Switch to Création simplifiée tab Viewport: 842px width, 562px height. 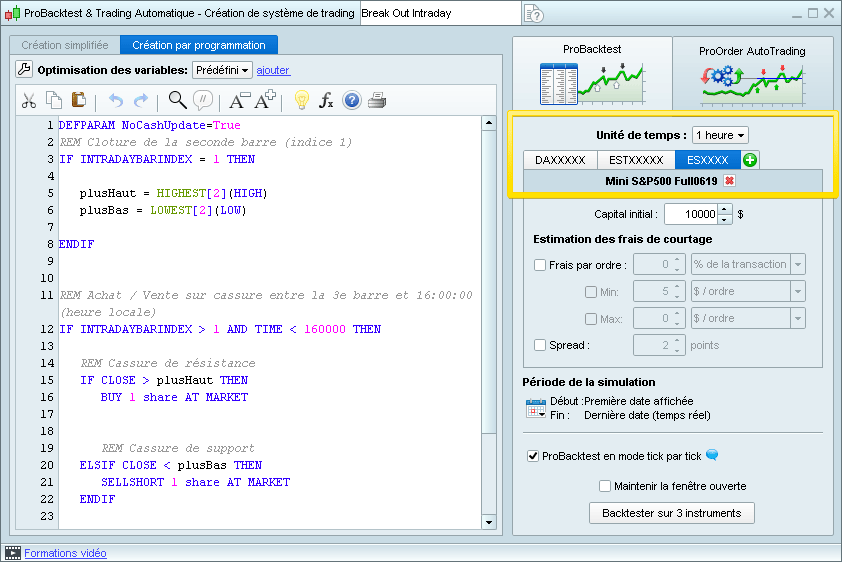pyautogui.click(x=64, y=45)
